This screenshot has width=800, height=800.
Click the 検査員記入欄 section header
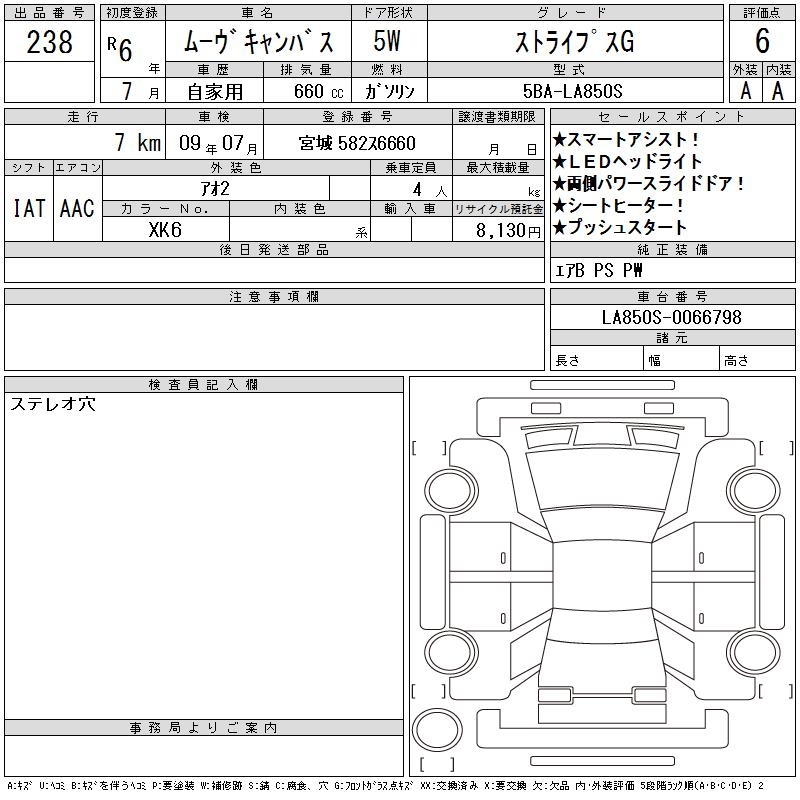(x=204, y=385)
